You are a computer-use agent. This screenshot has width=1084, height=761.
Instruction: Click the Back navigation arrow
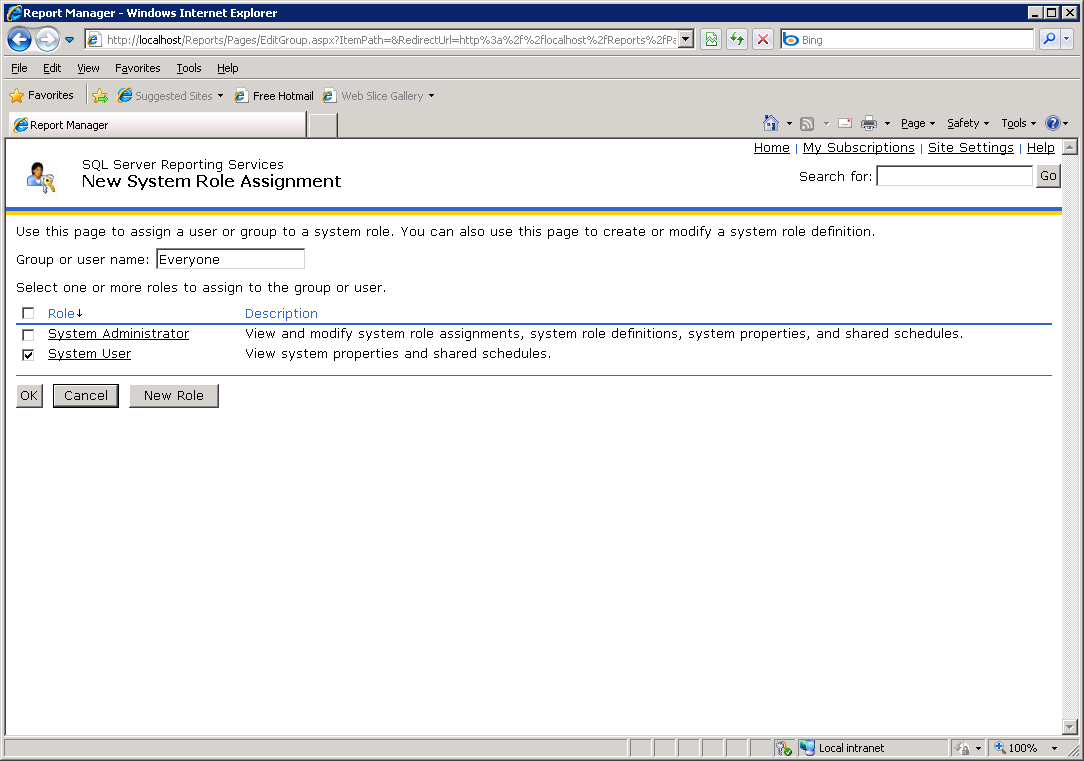[20, 39]
